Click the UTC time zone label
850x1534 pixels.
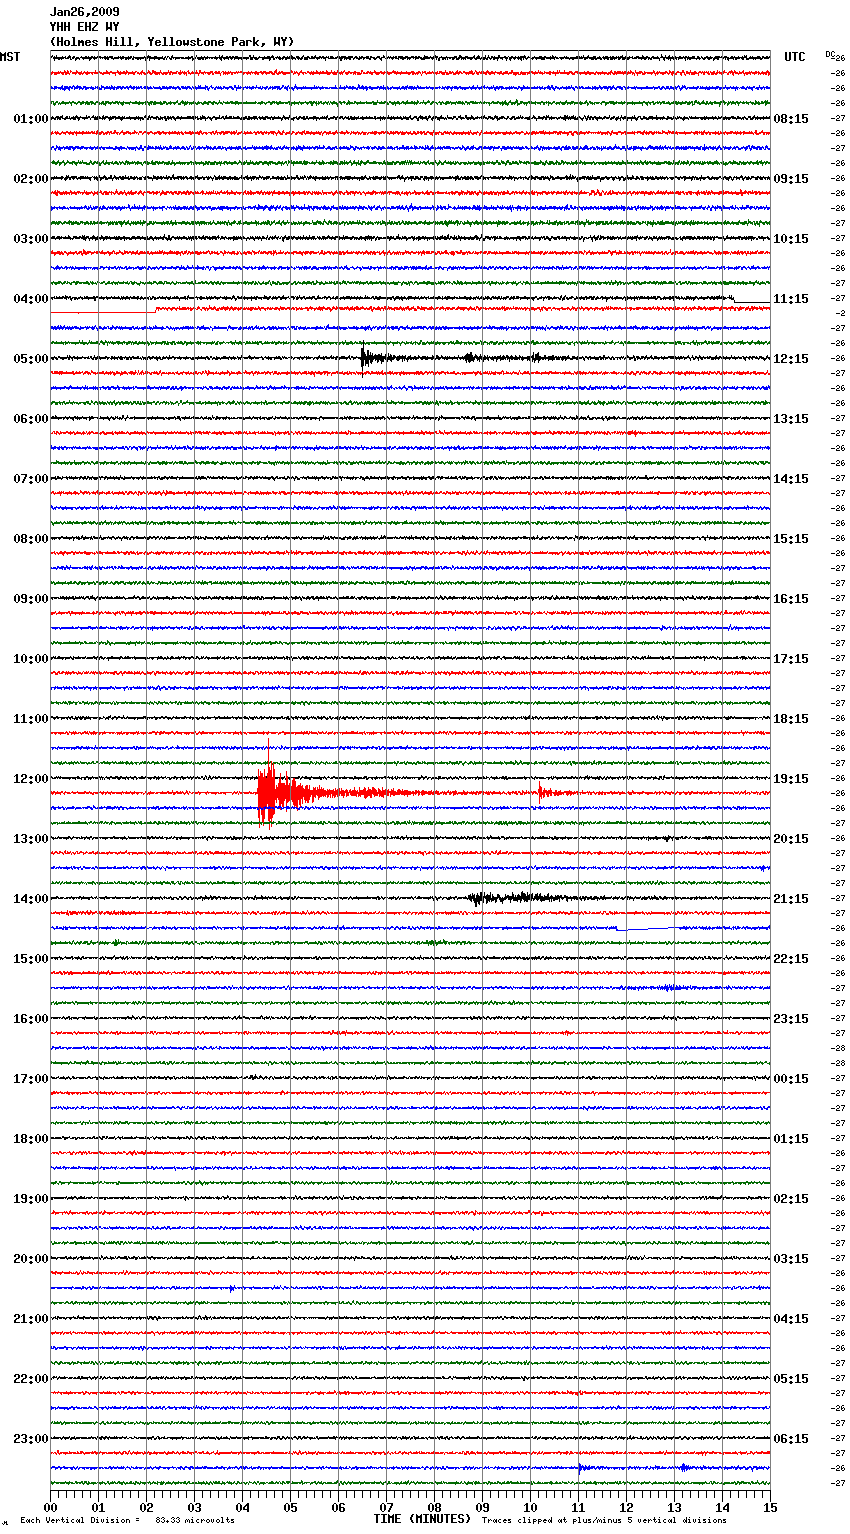click(x=794, y=57)
